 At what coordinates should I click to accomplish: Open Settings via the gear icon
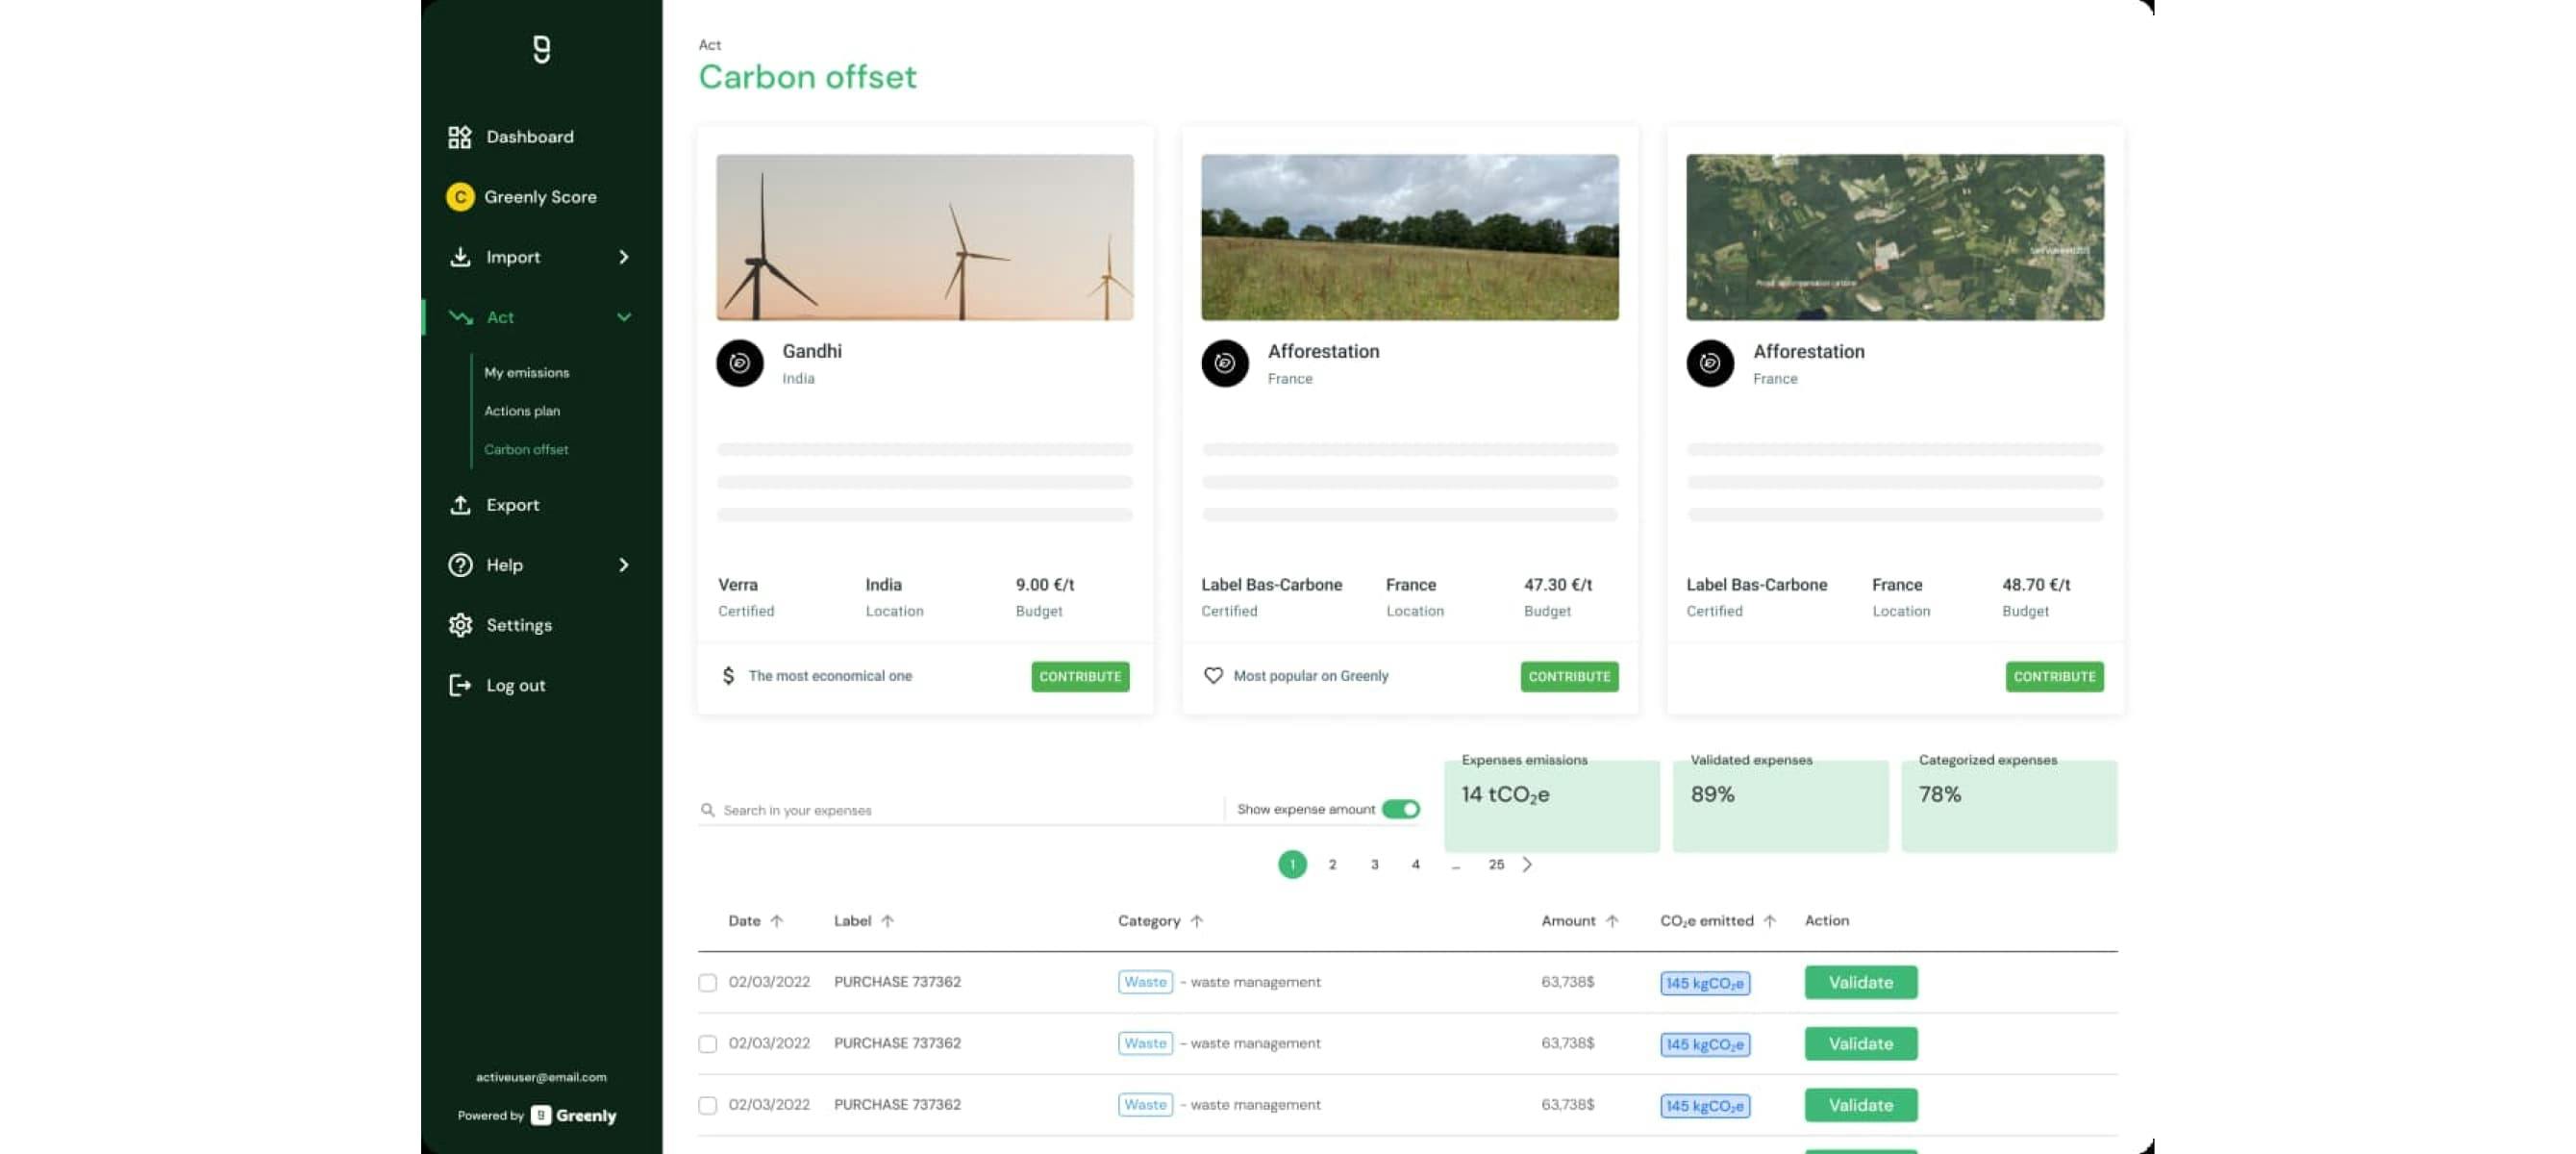[461, 624]
